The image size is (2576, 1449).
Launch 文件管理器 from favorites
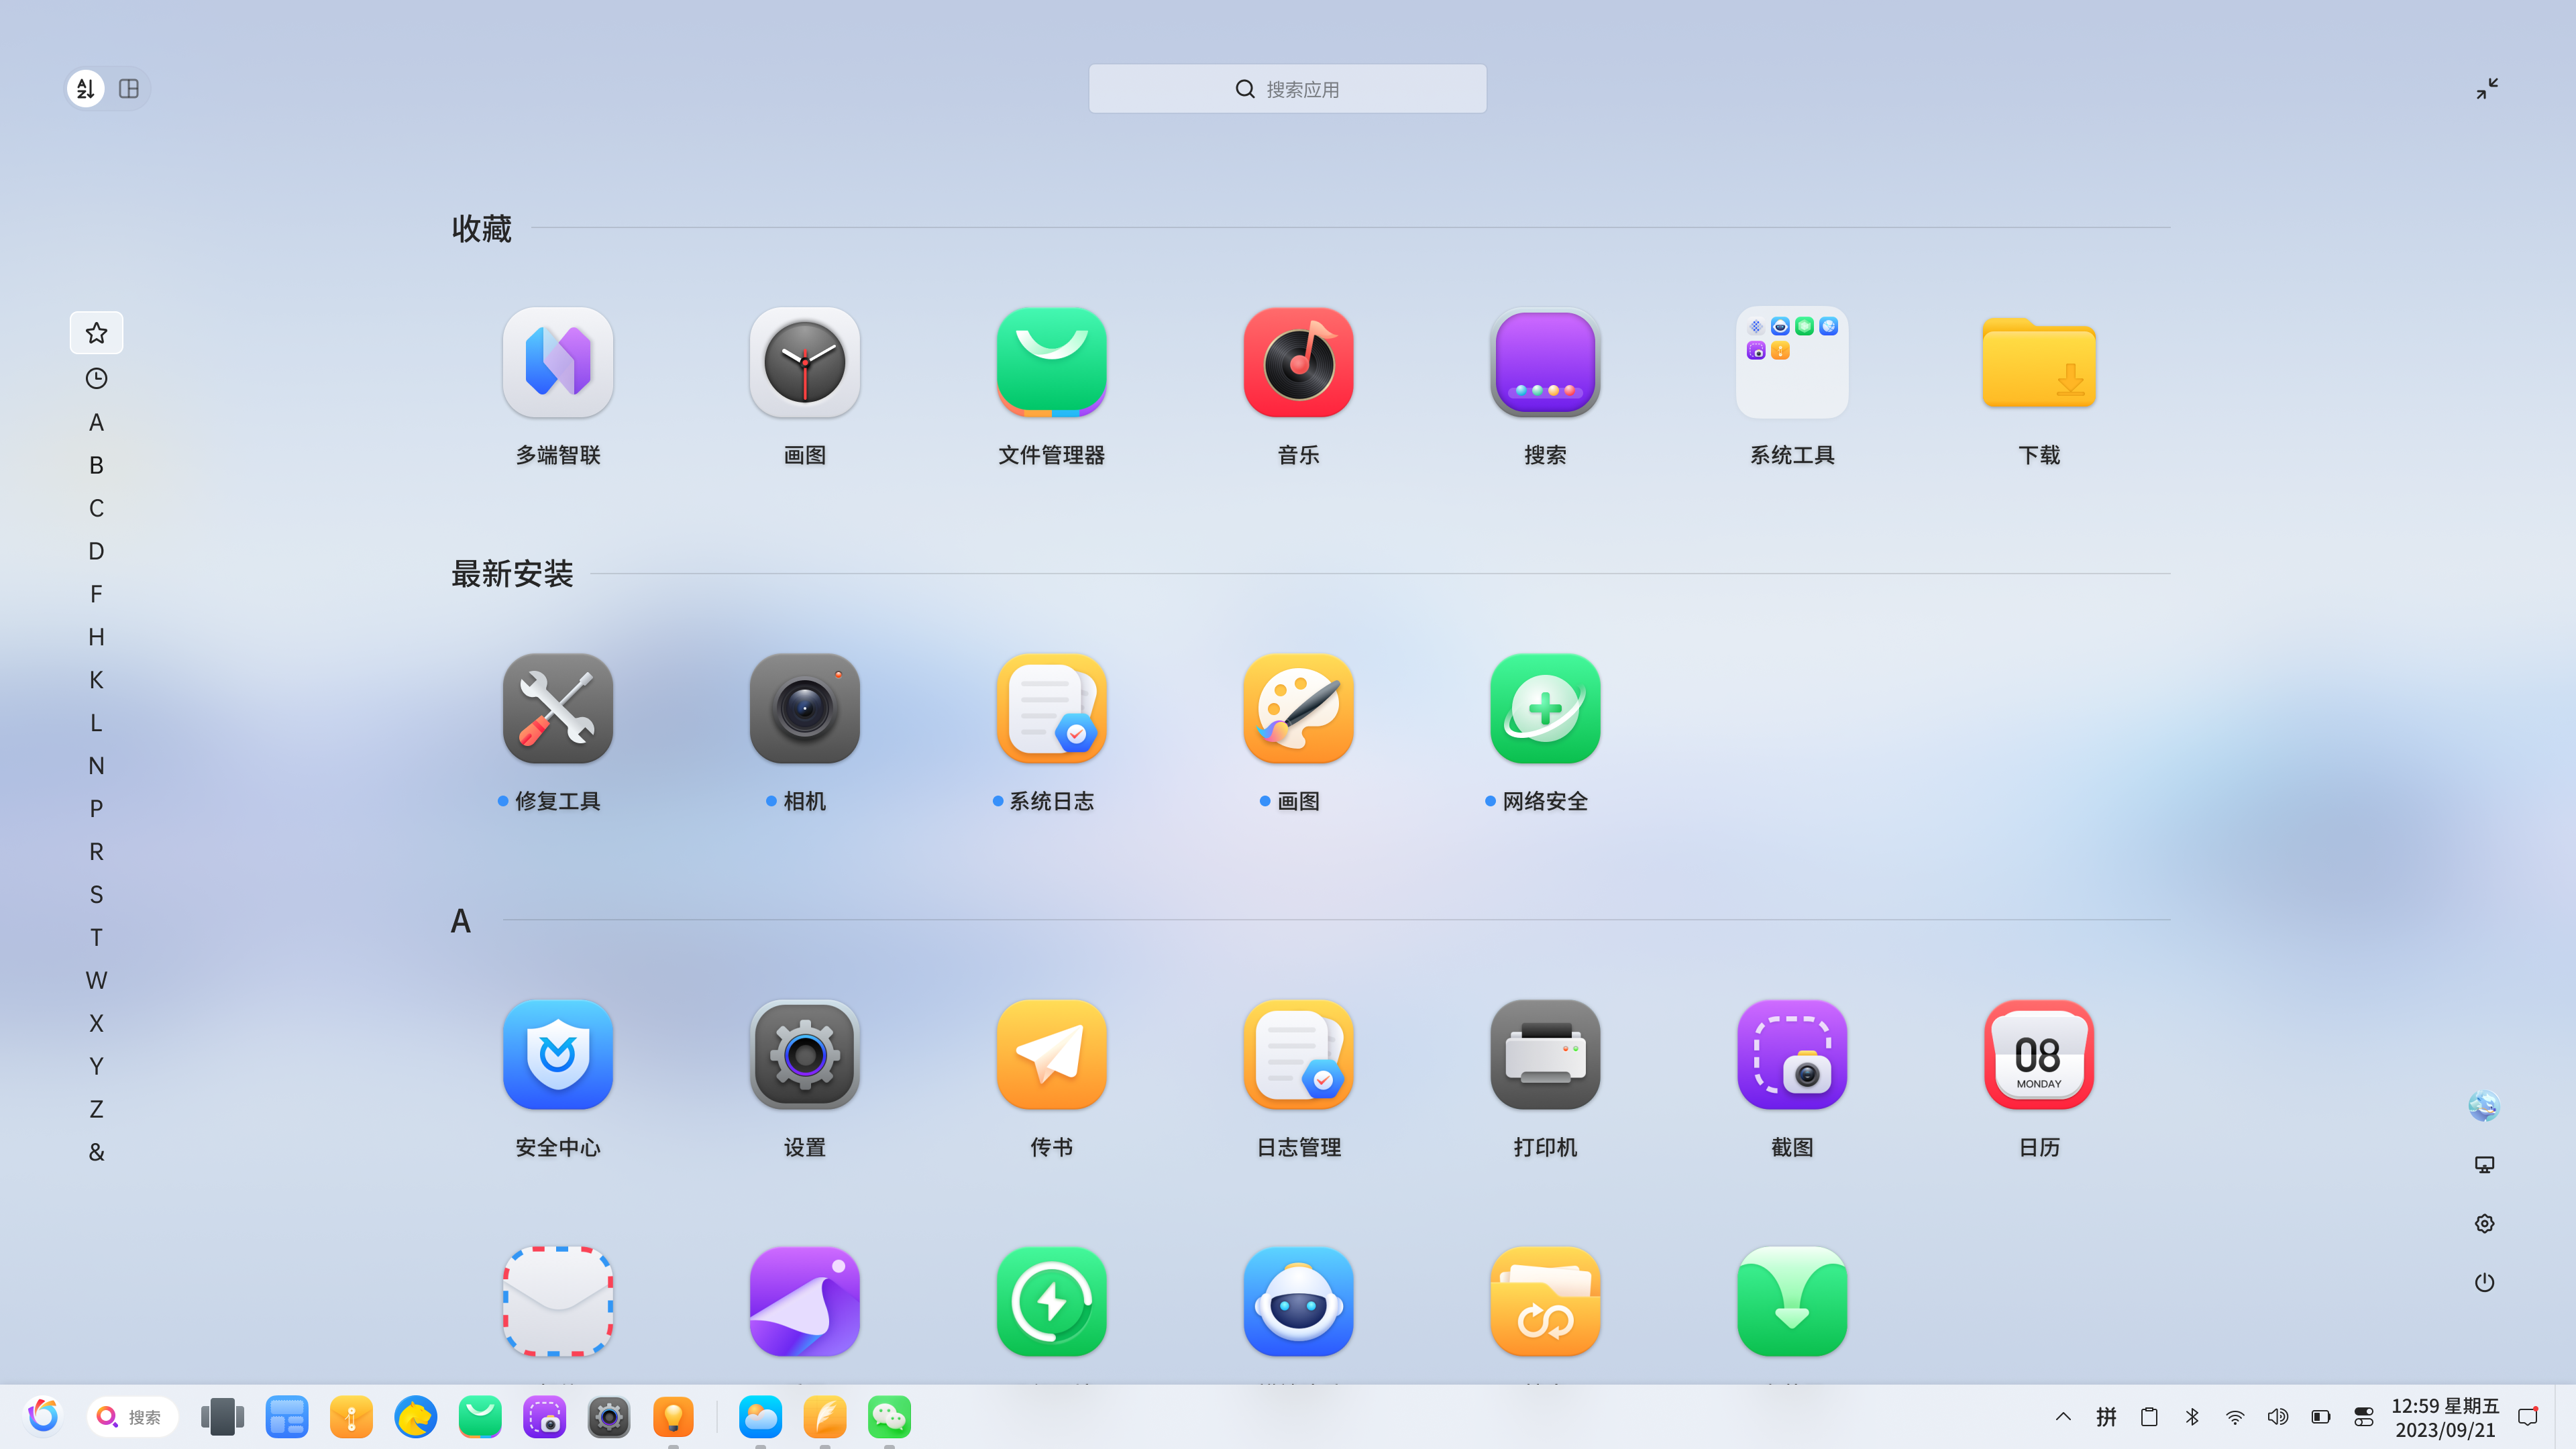pyautogui.click(x=1052, y=362)
